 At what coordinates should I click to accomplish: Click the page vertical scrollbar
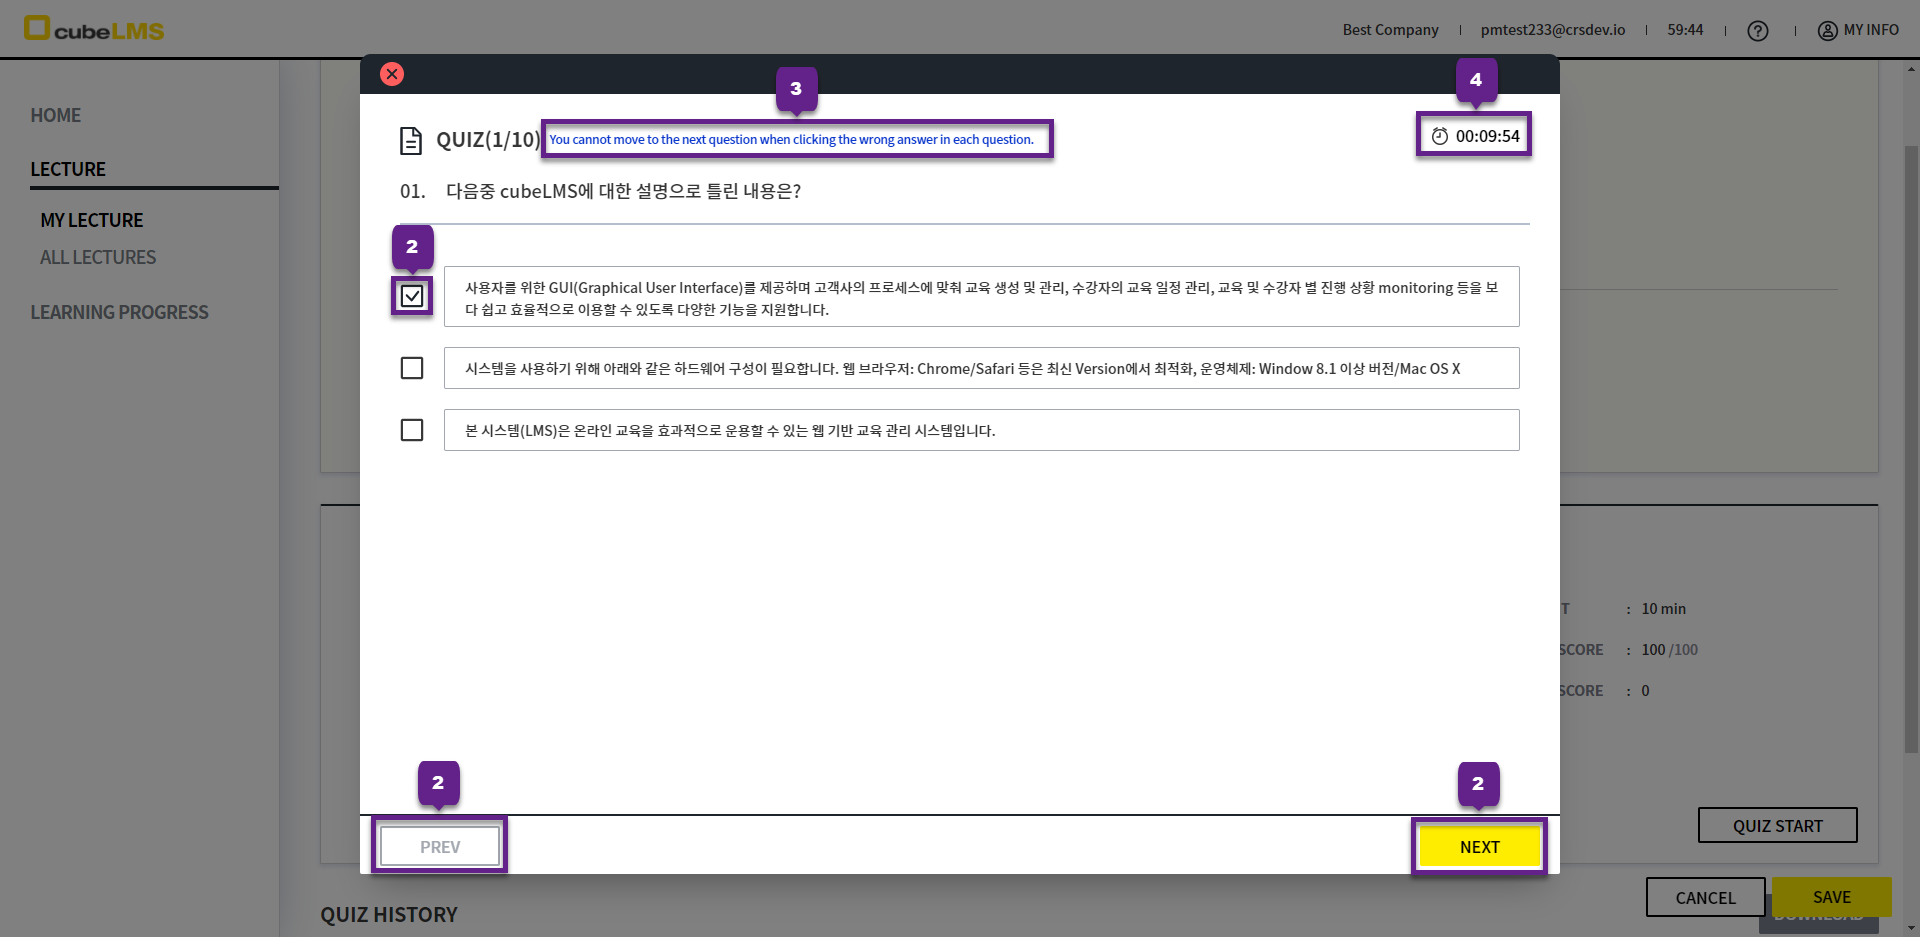(1911, 450)
